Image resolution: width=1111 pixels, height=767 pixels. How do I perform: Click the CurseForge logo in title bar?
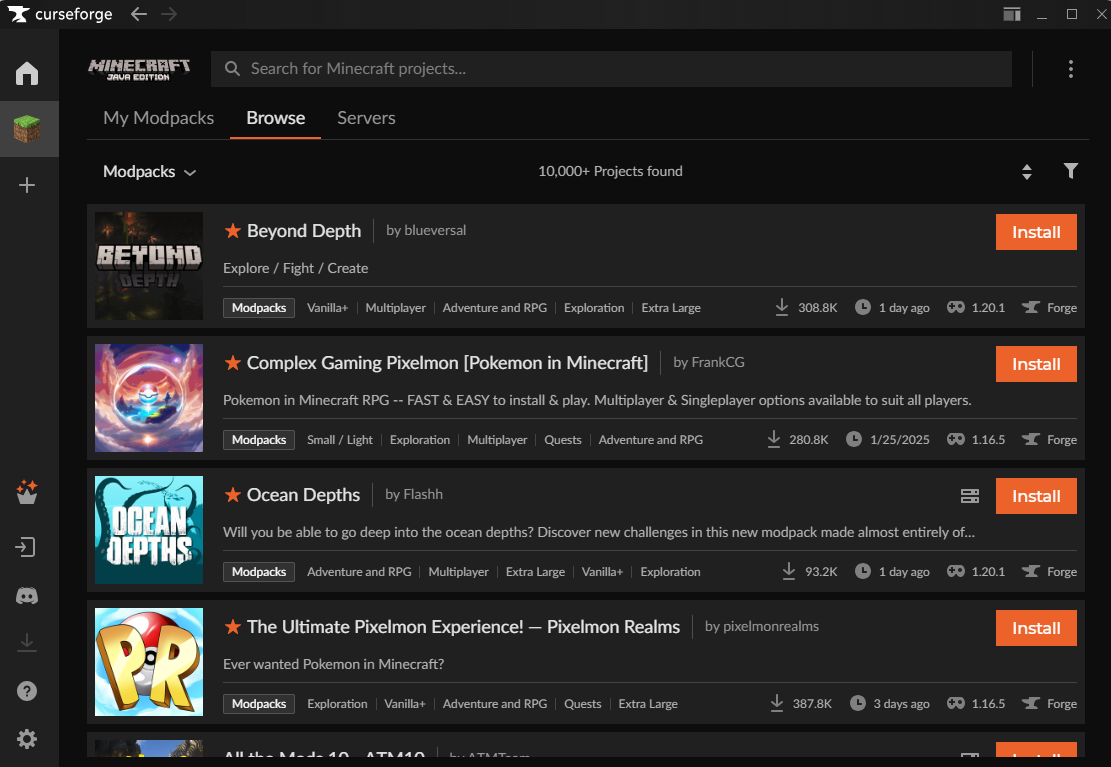(60, 14)
